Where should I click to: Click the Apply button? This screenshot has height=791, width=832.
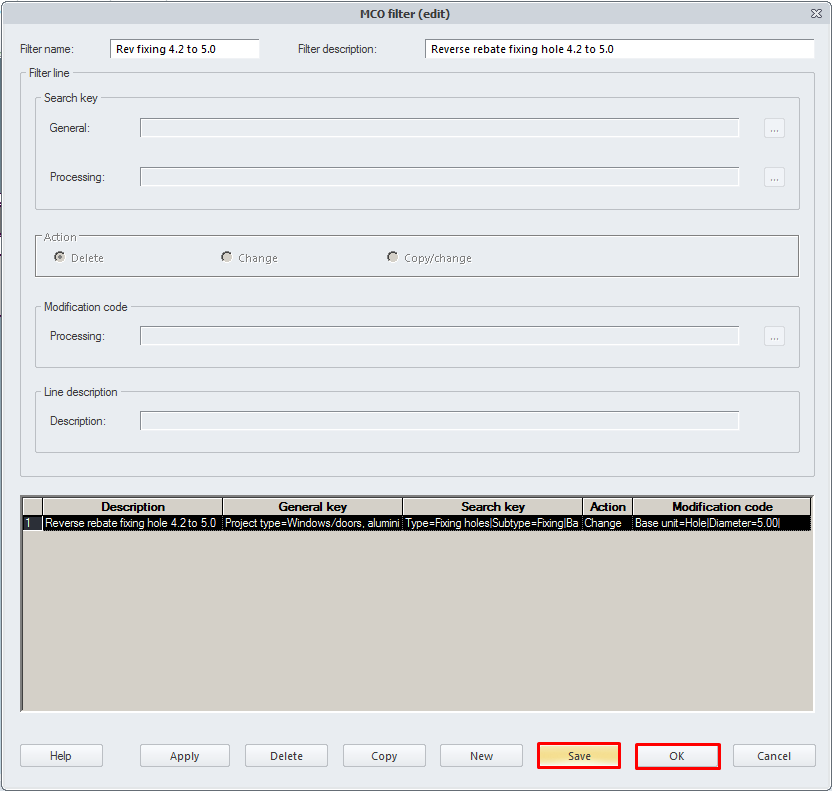pos(184,756)
